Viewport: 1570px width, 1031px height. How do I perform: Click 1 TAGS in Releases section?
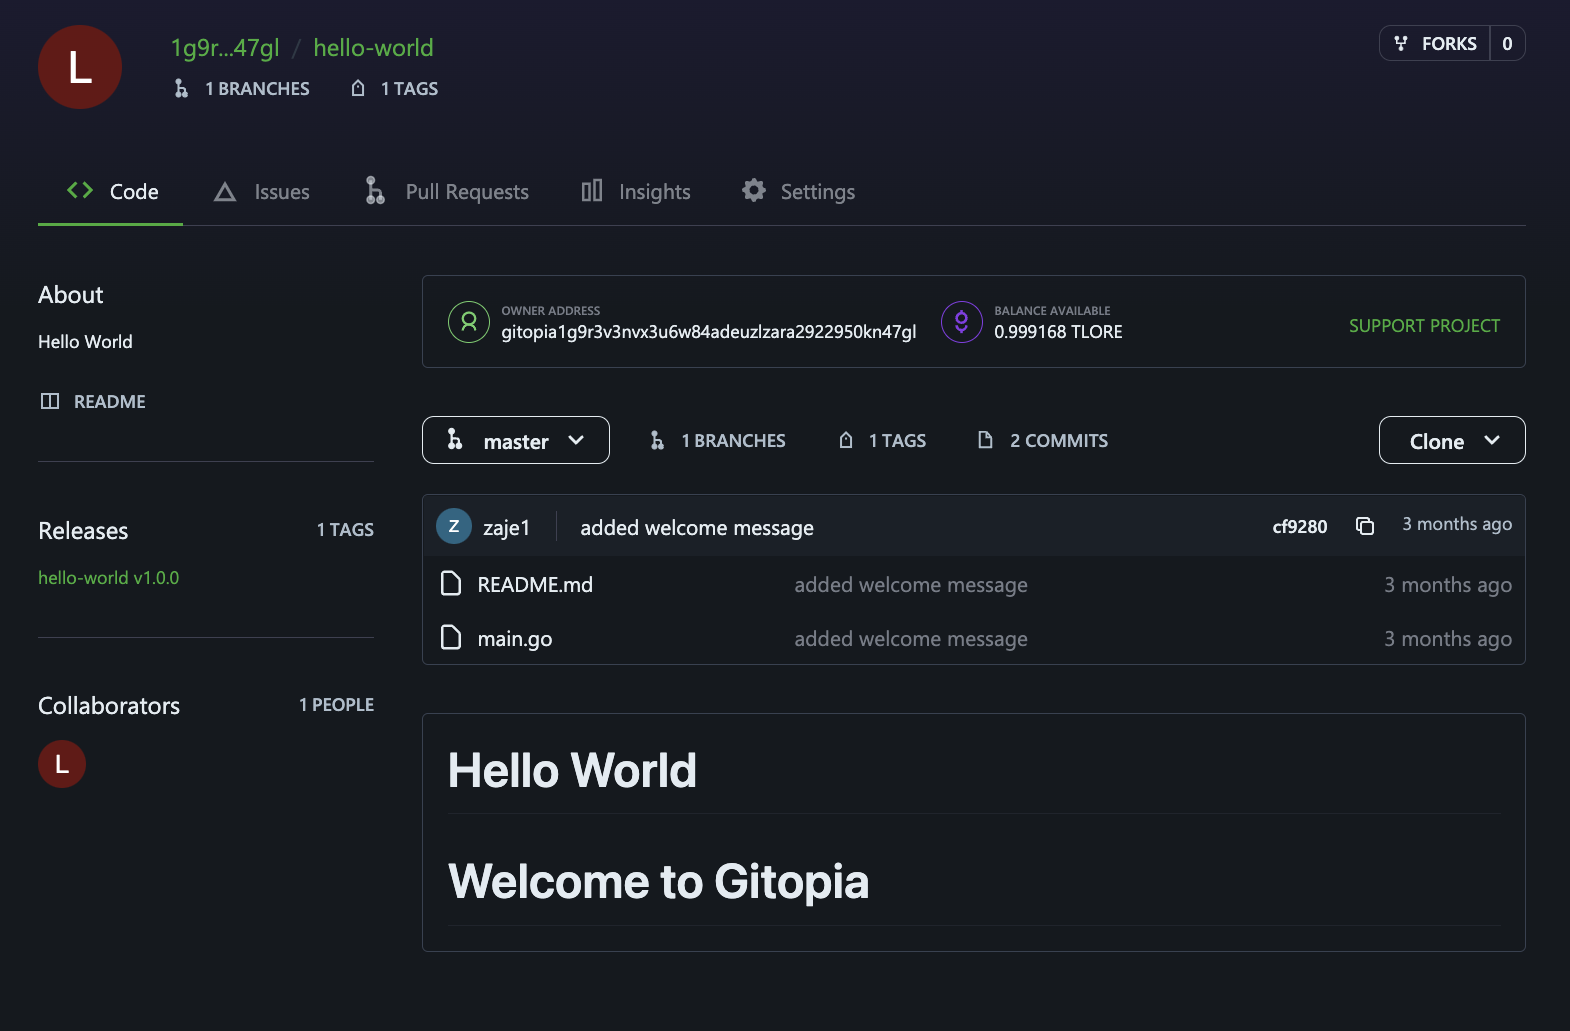[x=345, y=530]
